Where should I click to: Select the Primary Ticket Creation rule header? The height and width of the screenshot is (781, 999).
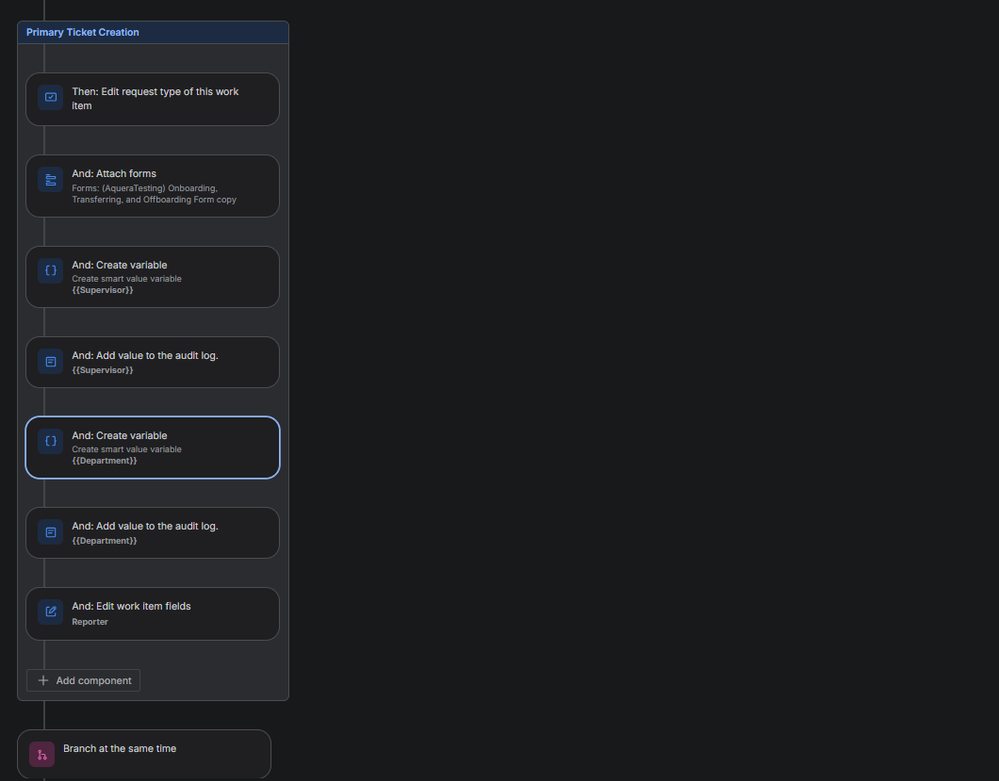pyautogui.click(x=83, y=32)
